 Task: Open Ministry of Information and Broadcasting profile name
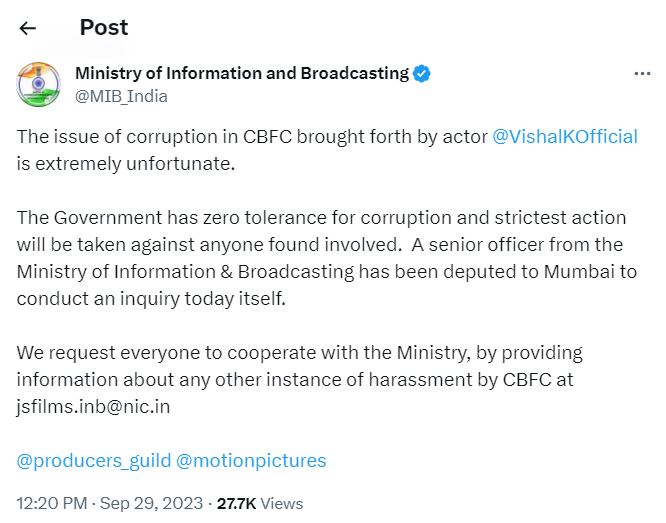[x=242, y=73]
